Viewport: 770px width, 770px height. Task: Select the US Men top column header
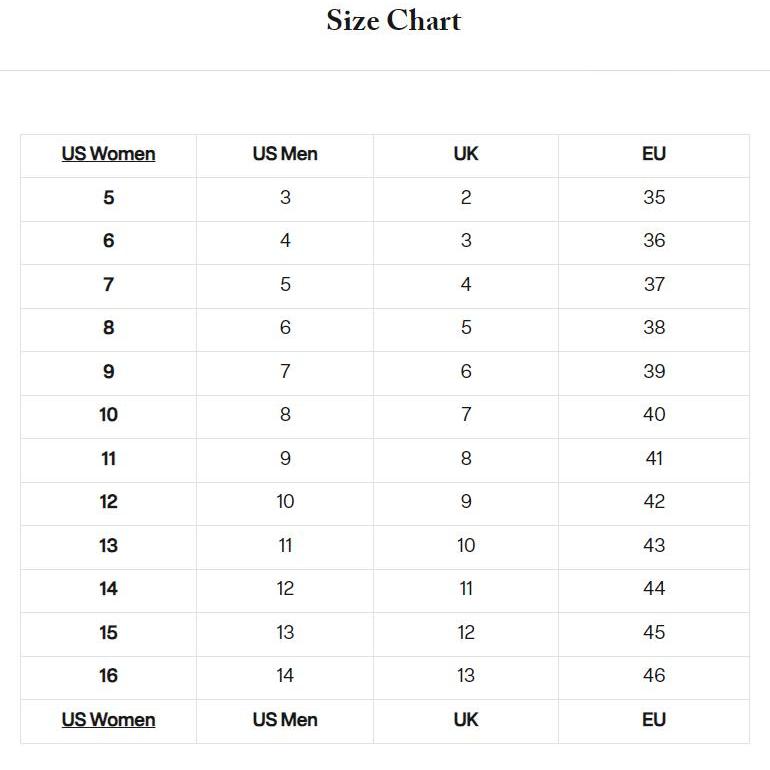(285, 154)
